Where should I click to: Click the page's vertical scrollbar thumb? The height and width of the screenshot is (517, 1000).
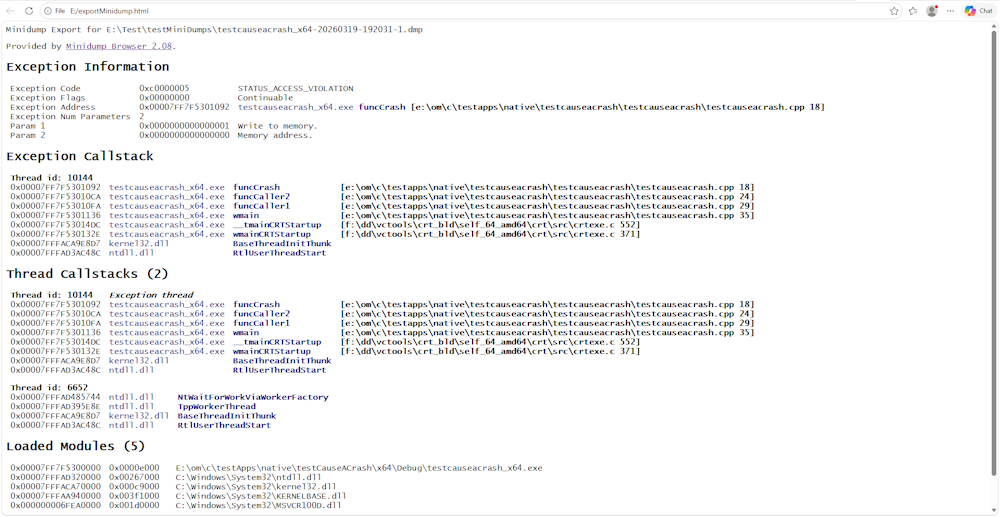point(994,252)
